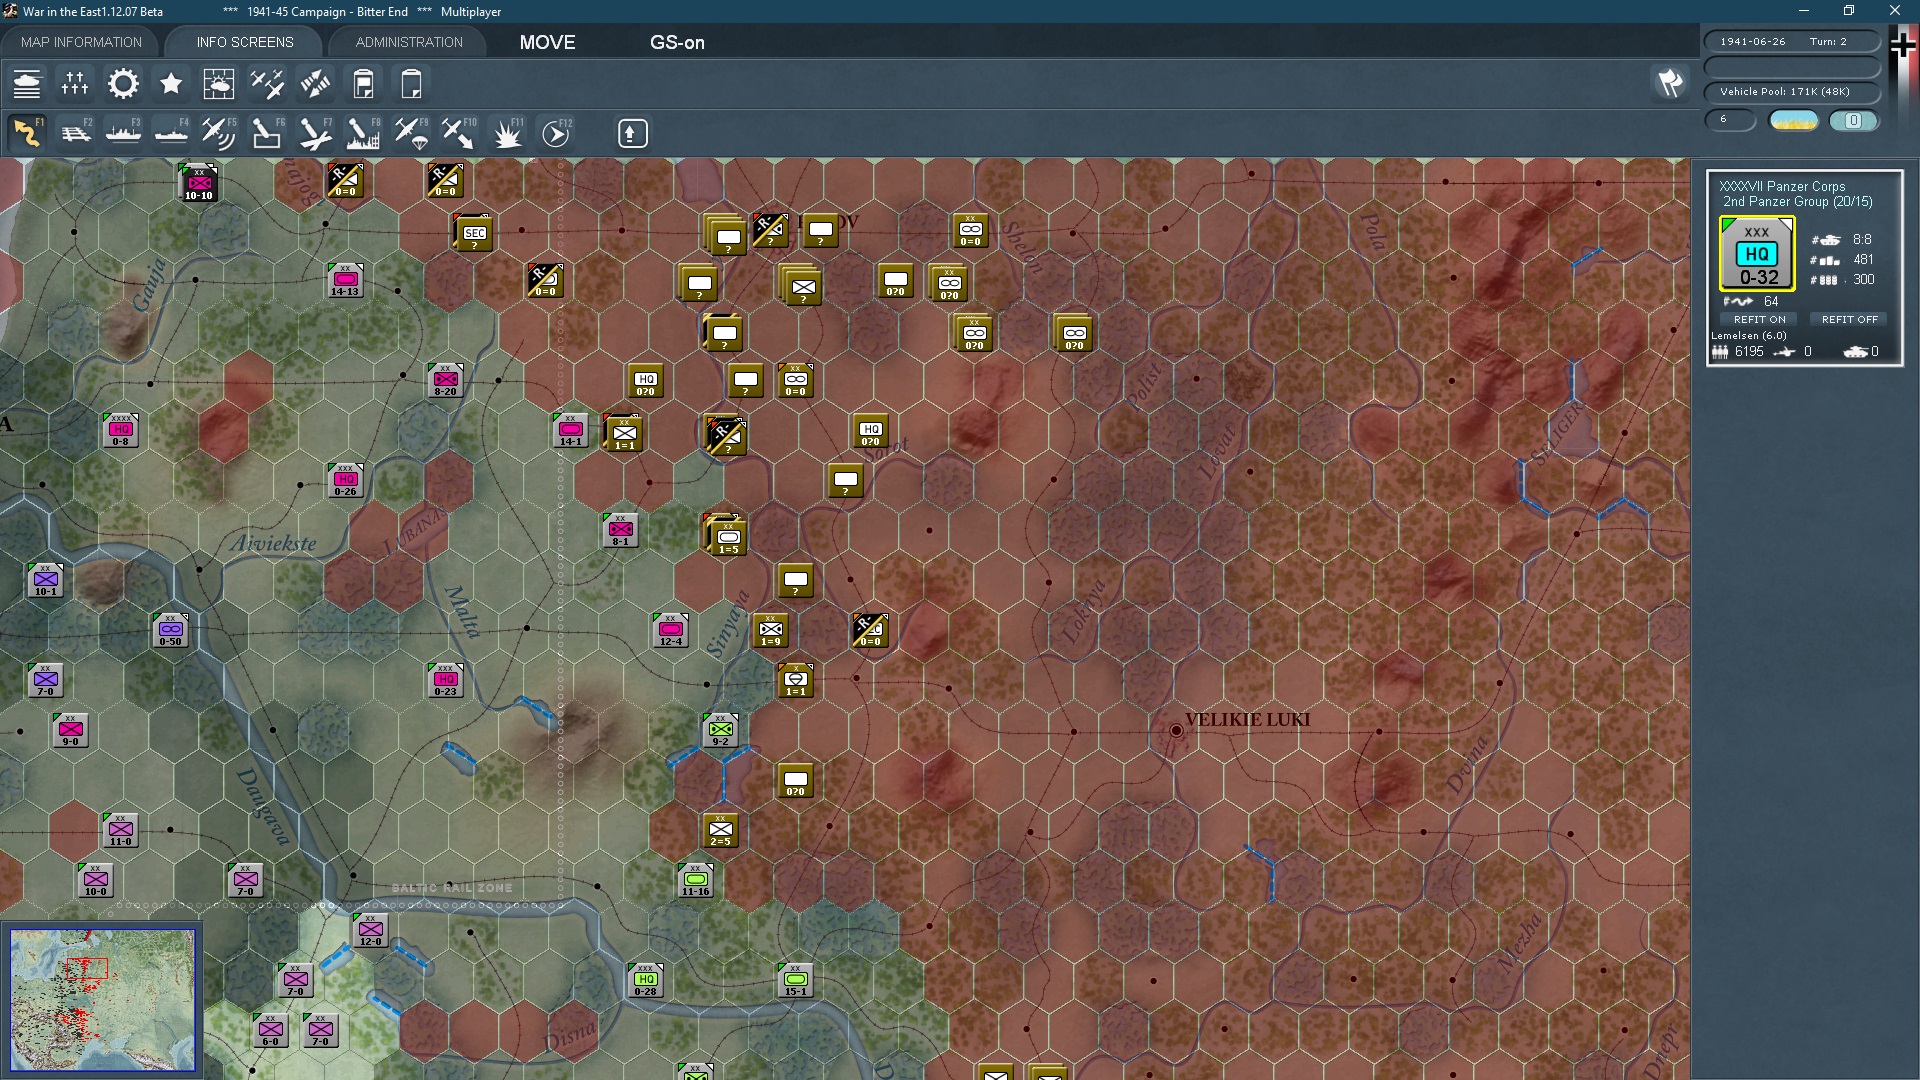1920x1080 pixels.
Task: Select the German HQ 0-28 counter on map
Action: coord(645,981)
